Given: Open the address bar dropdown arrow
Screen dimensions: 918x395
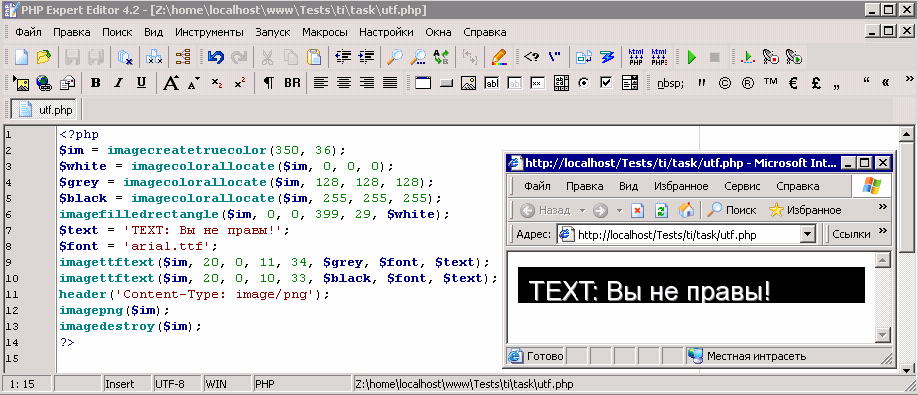Looking at the screenshot, I should click(809, 235).
